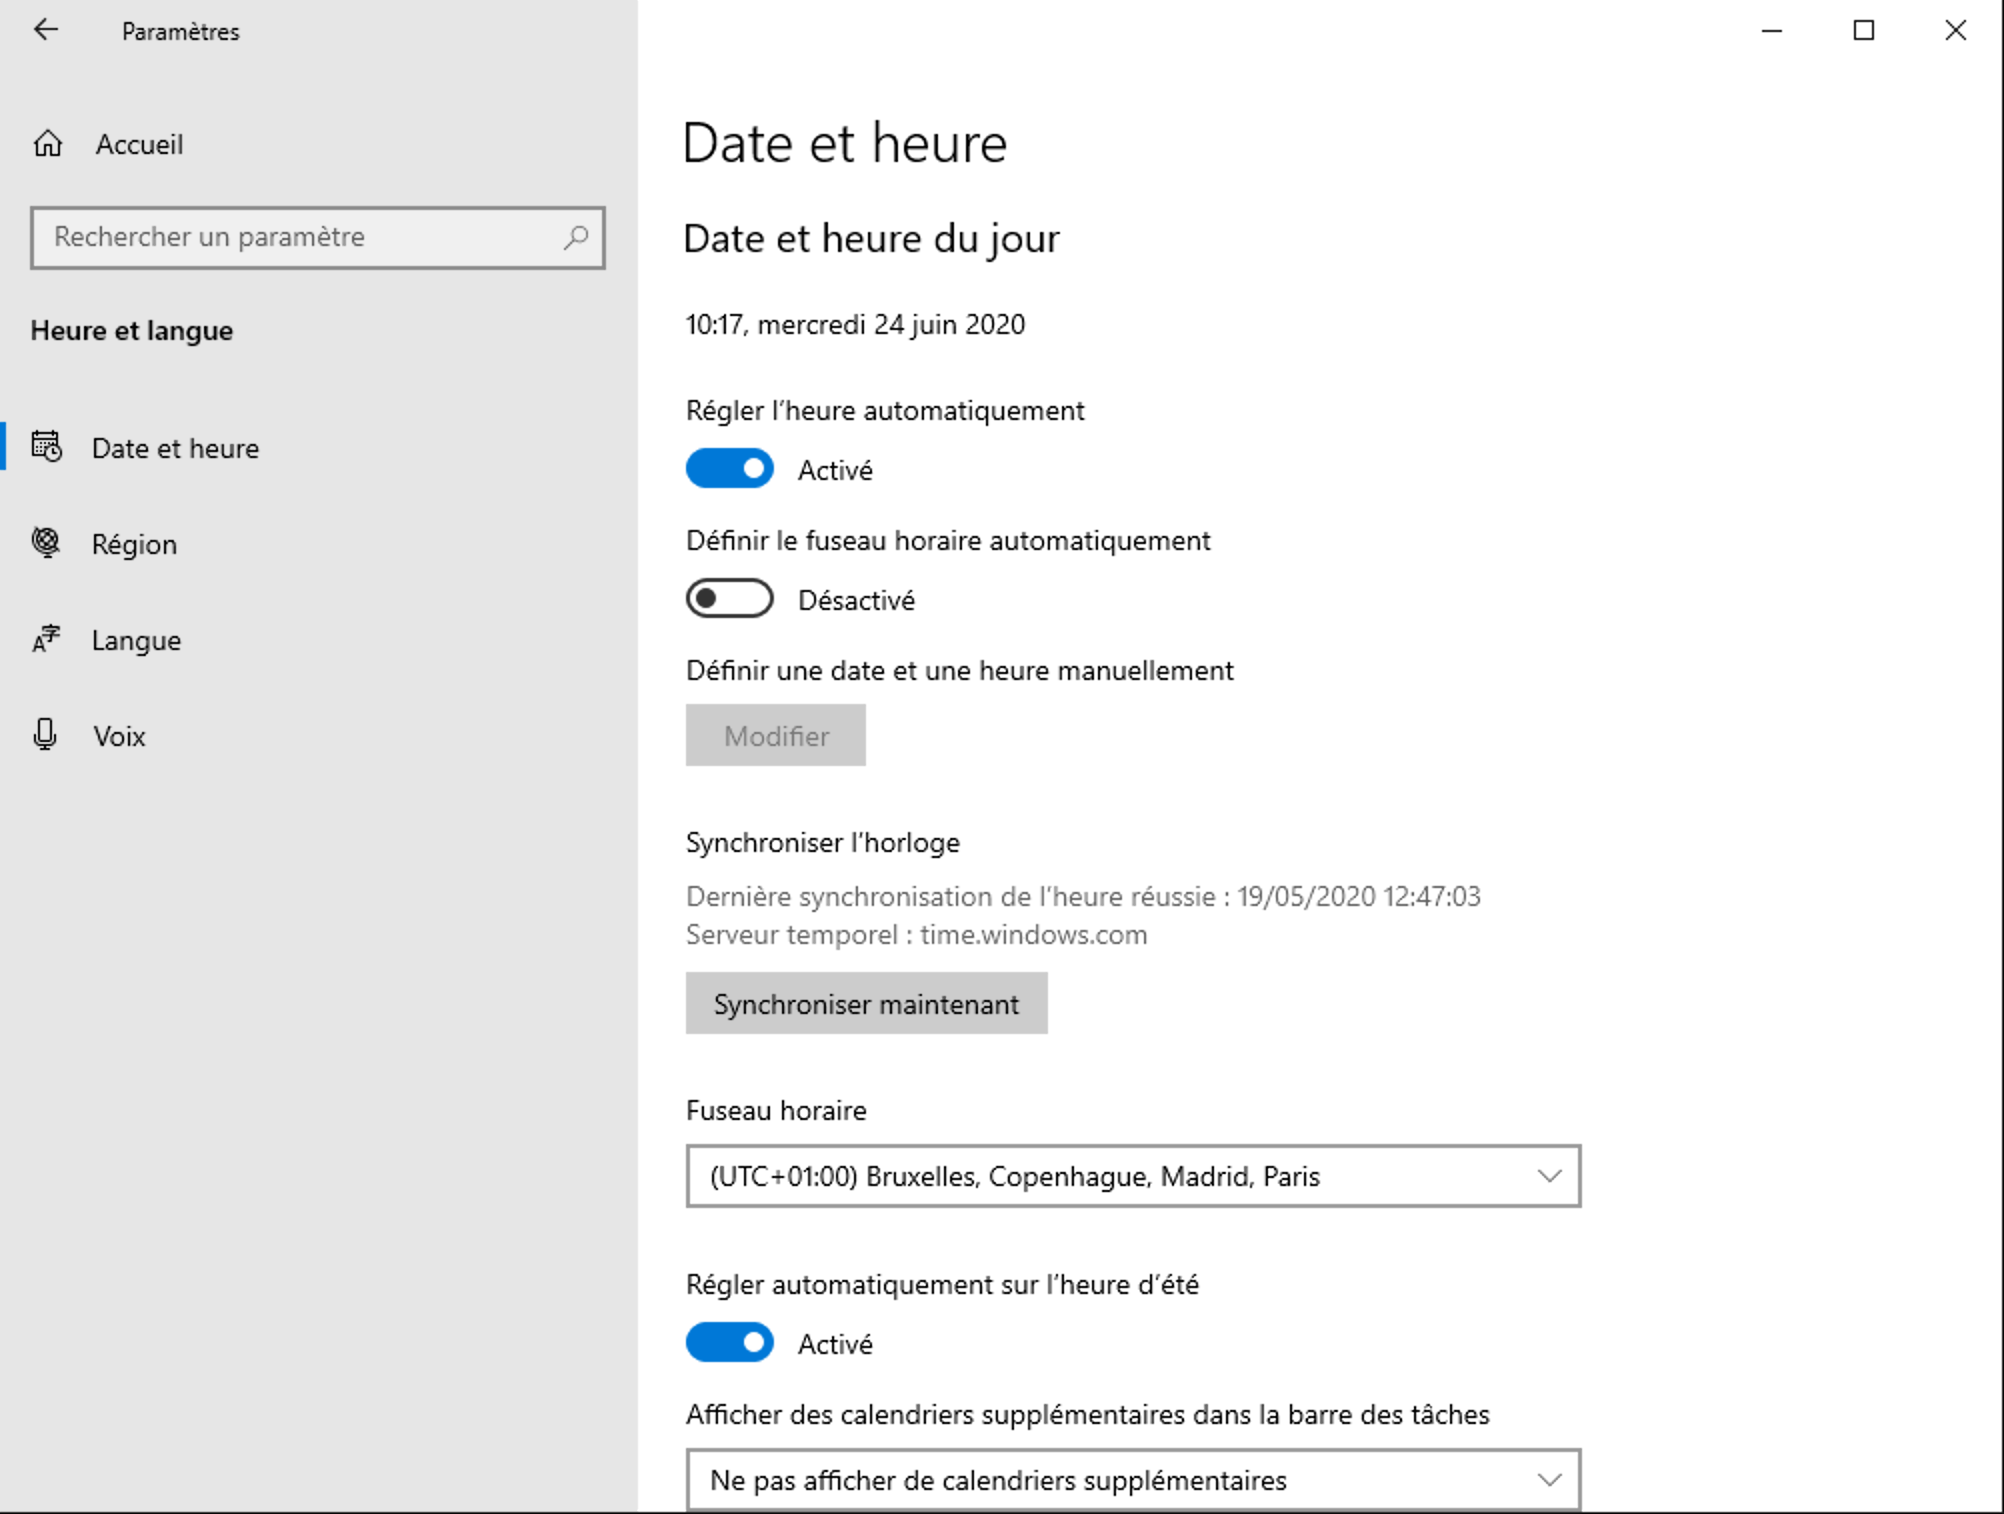The width and height of the screenshot is (2004, 1514).
Task: Click the Région globe icon
Action: [x=46, y=543]
